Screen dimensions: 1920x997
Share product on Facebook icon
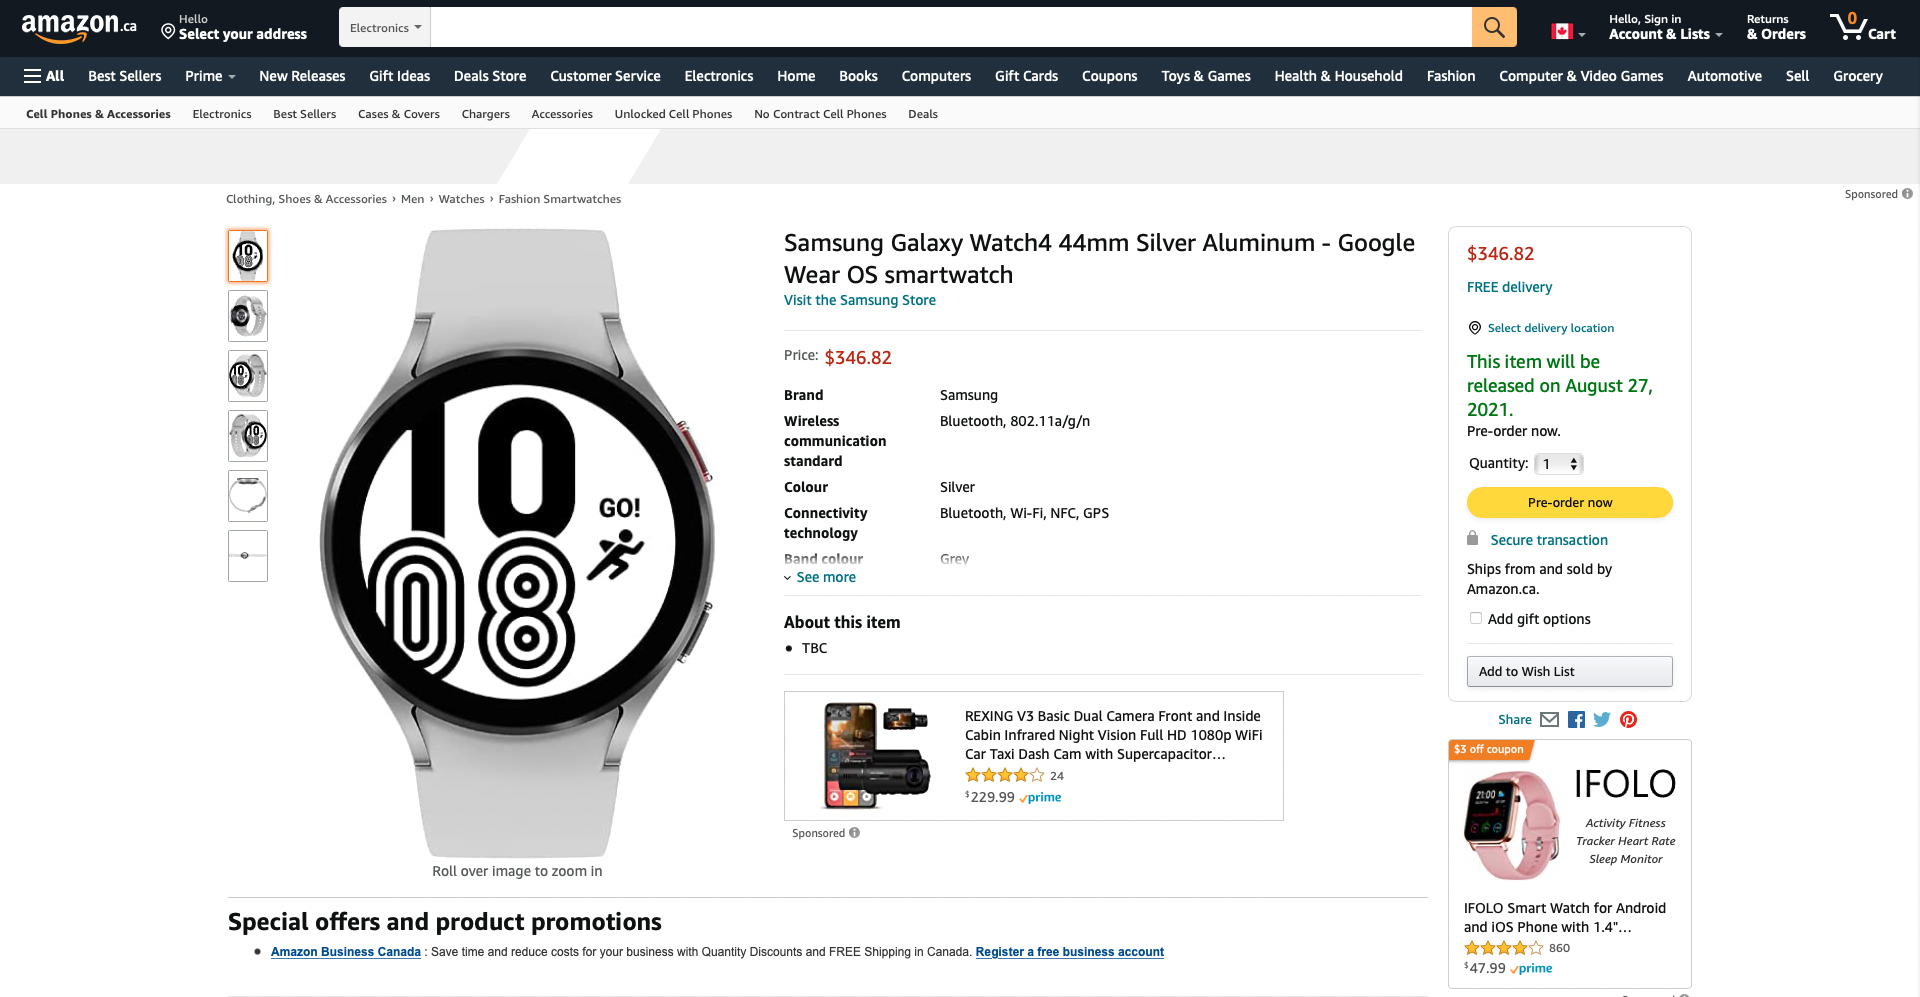1576,720
